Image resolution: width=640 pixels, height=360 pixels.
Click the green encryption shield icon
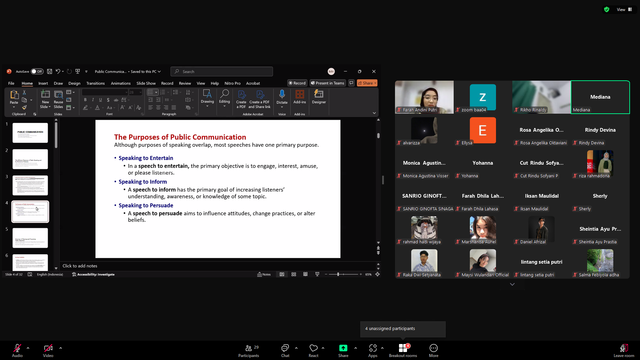click(607, 9)
